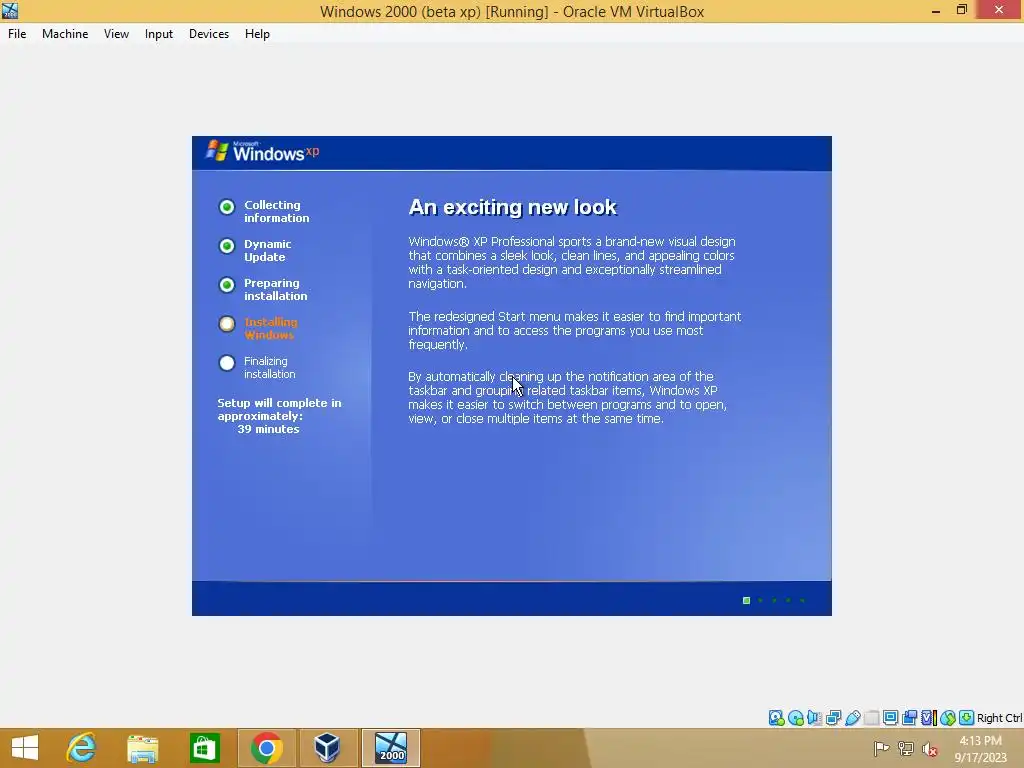Screen dimensions: 1024x768
Task: Click the mouse integration status icon
Action: click(x=948, y=718)
